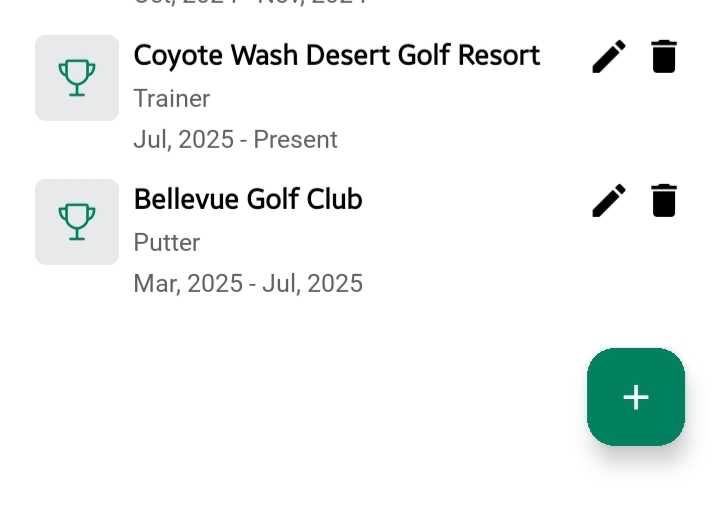Tap the trophy icon beside Coyote Wash entry
The image size is (720, 507).
coord(77,78)
